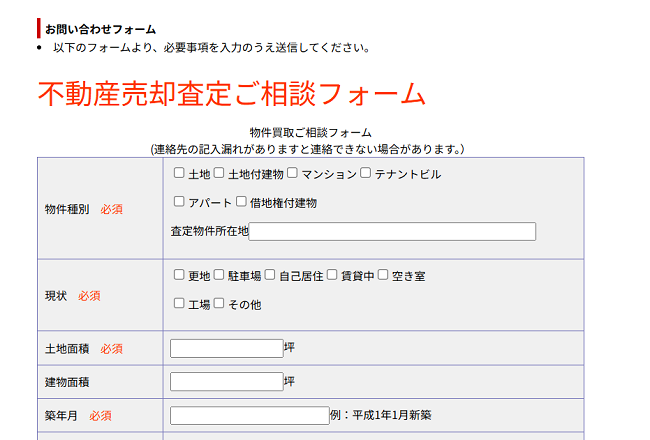Select the マンション checkbox
Screen dimensions: 650x440
pyautogui.click(x=292, y=173)
